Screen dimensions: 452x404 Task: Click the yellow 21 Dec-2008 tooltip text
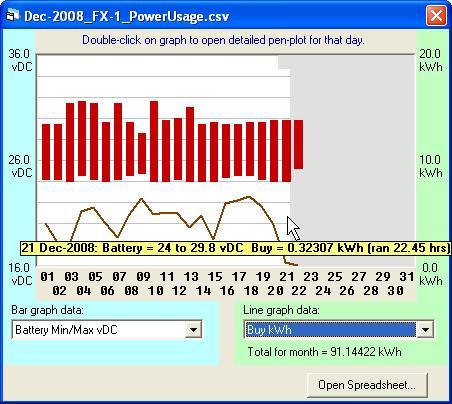point(235,248)
